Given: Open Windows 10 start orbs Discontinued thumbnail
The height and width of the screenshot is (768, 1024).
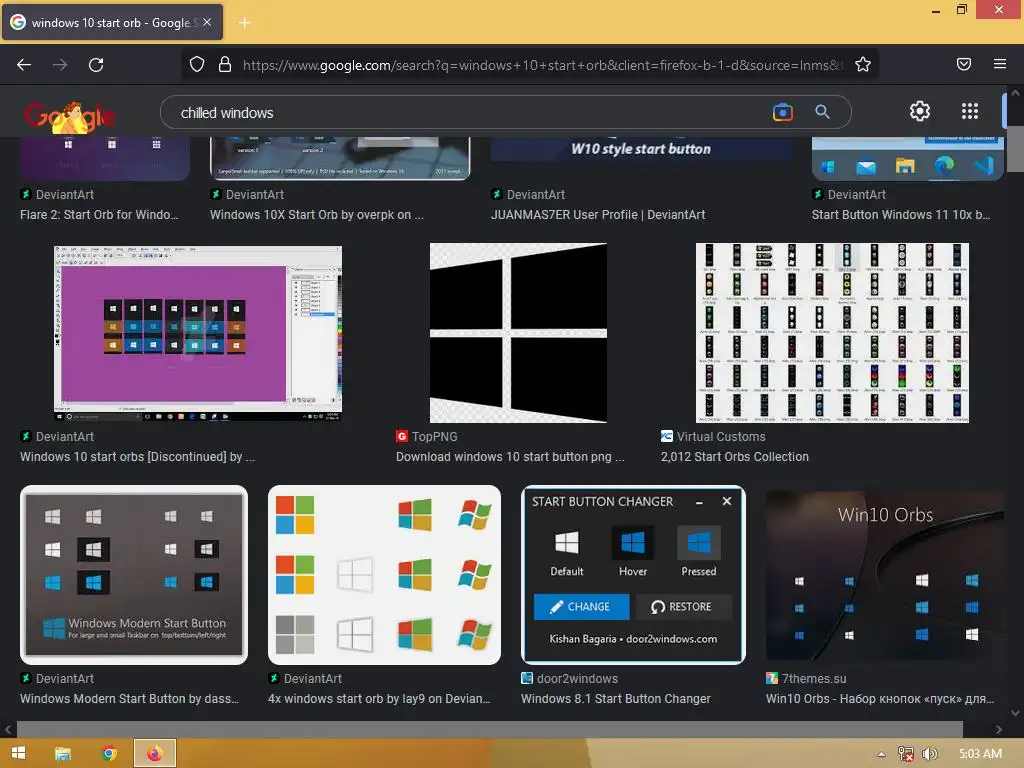Looking at the screenshot, I should click(x=198, y=334).
